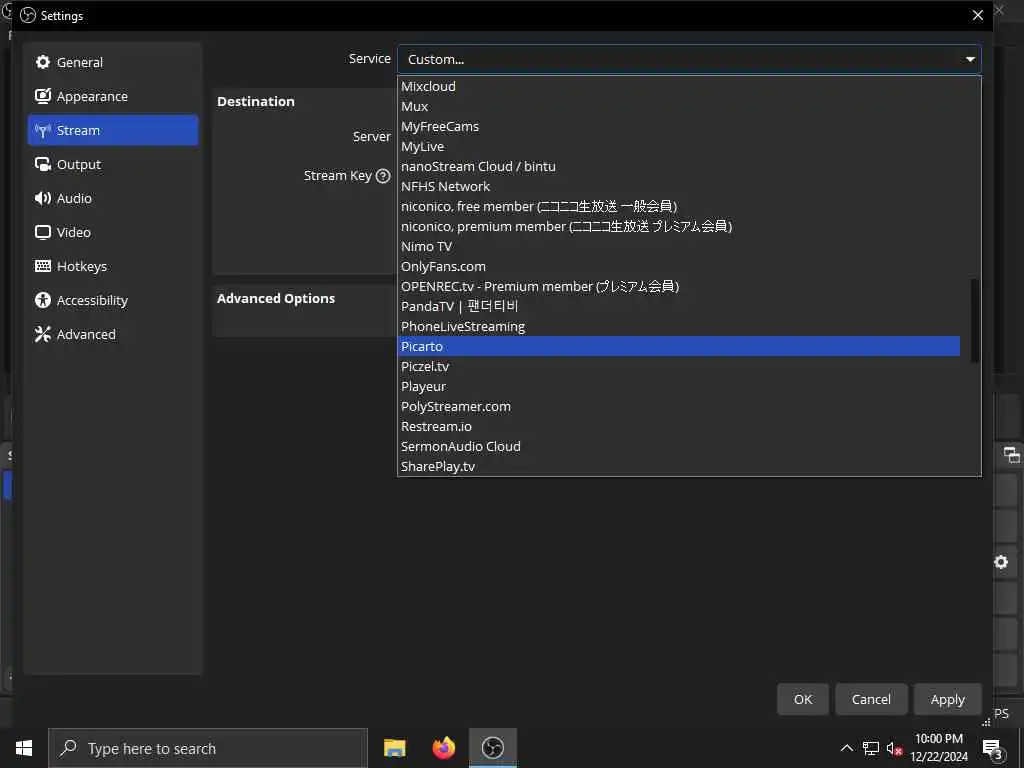Image resolution: width=1024 pixels, height=768 pixels.
Task: Select OPENREC.tv - Premium member option
Action: point(679,287)
